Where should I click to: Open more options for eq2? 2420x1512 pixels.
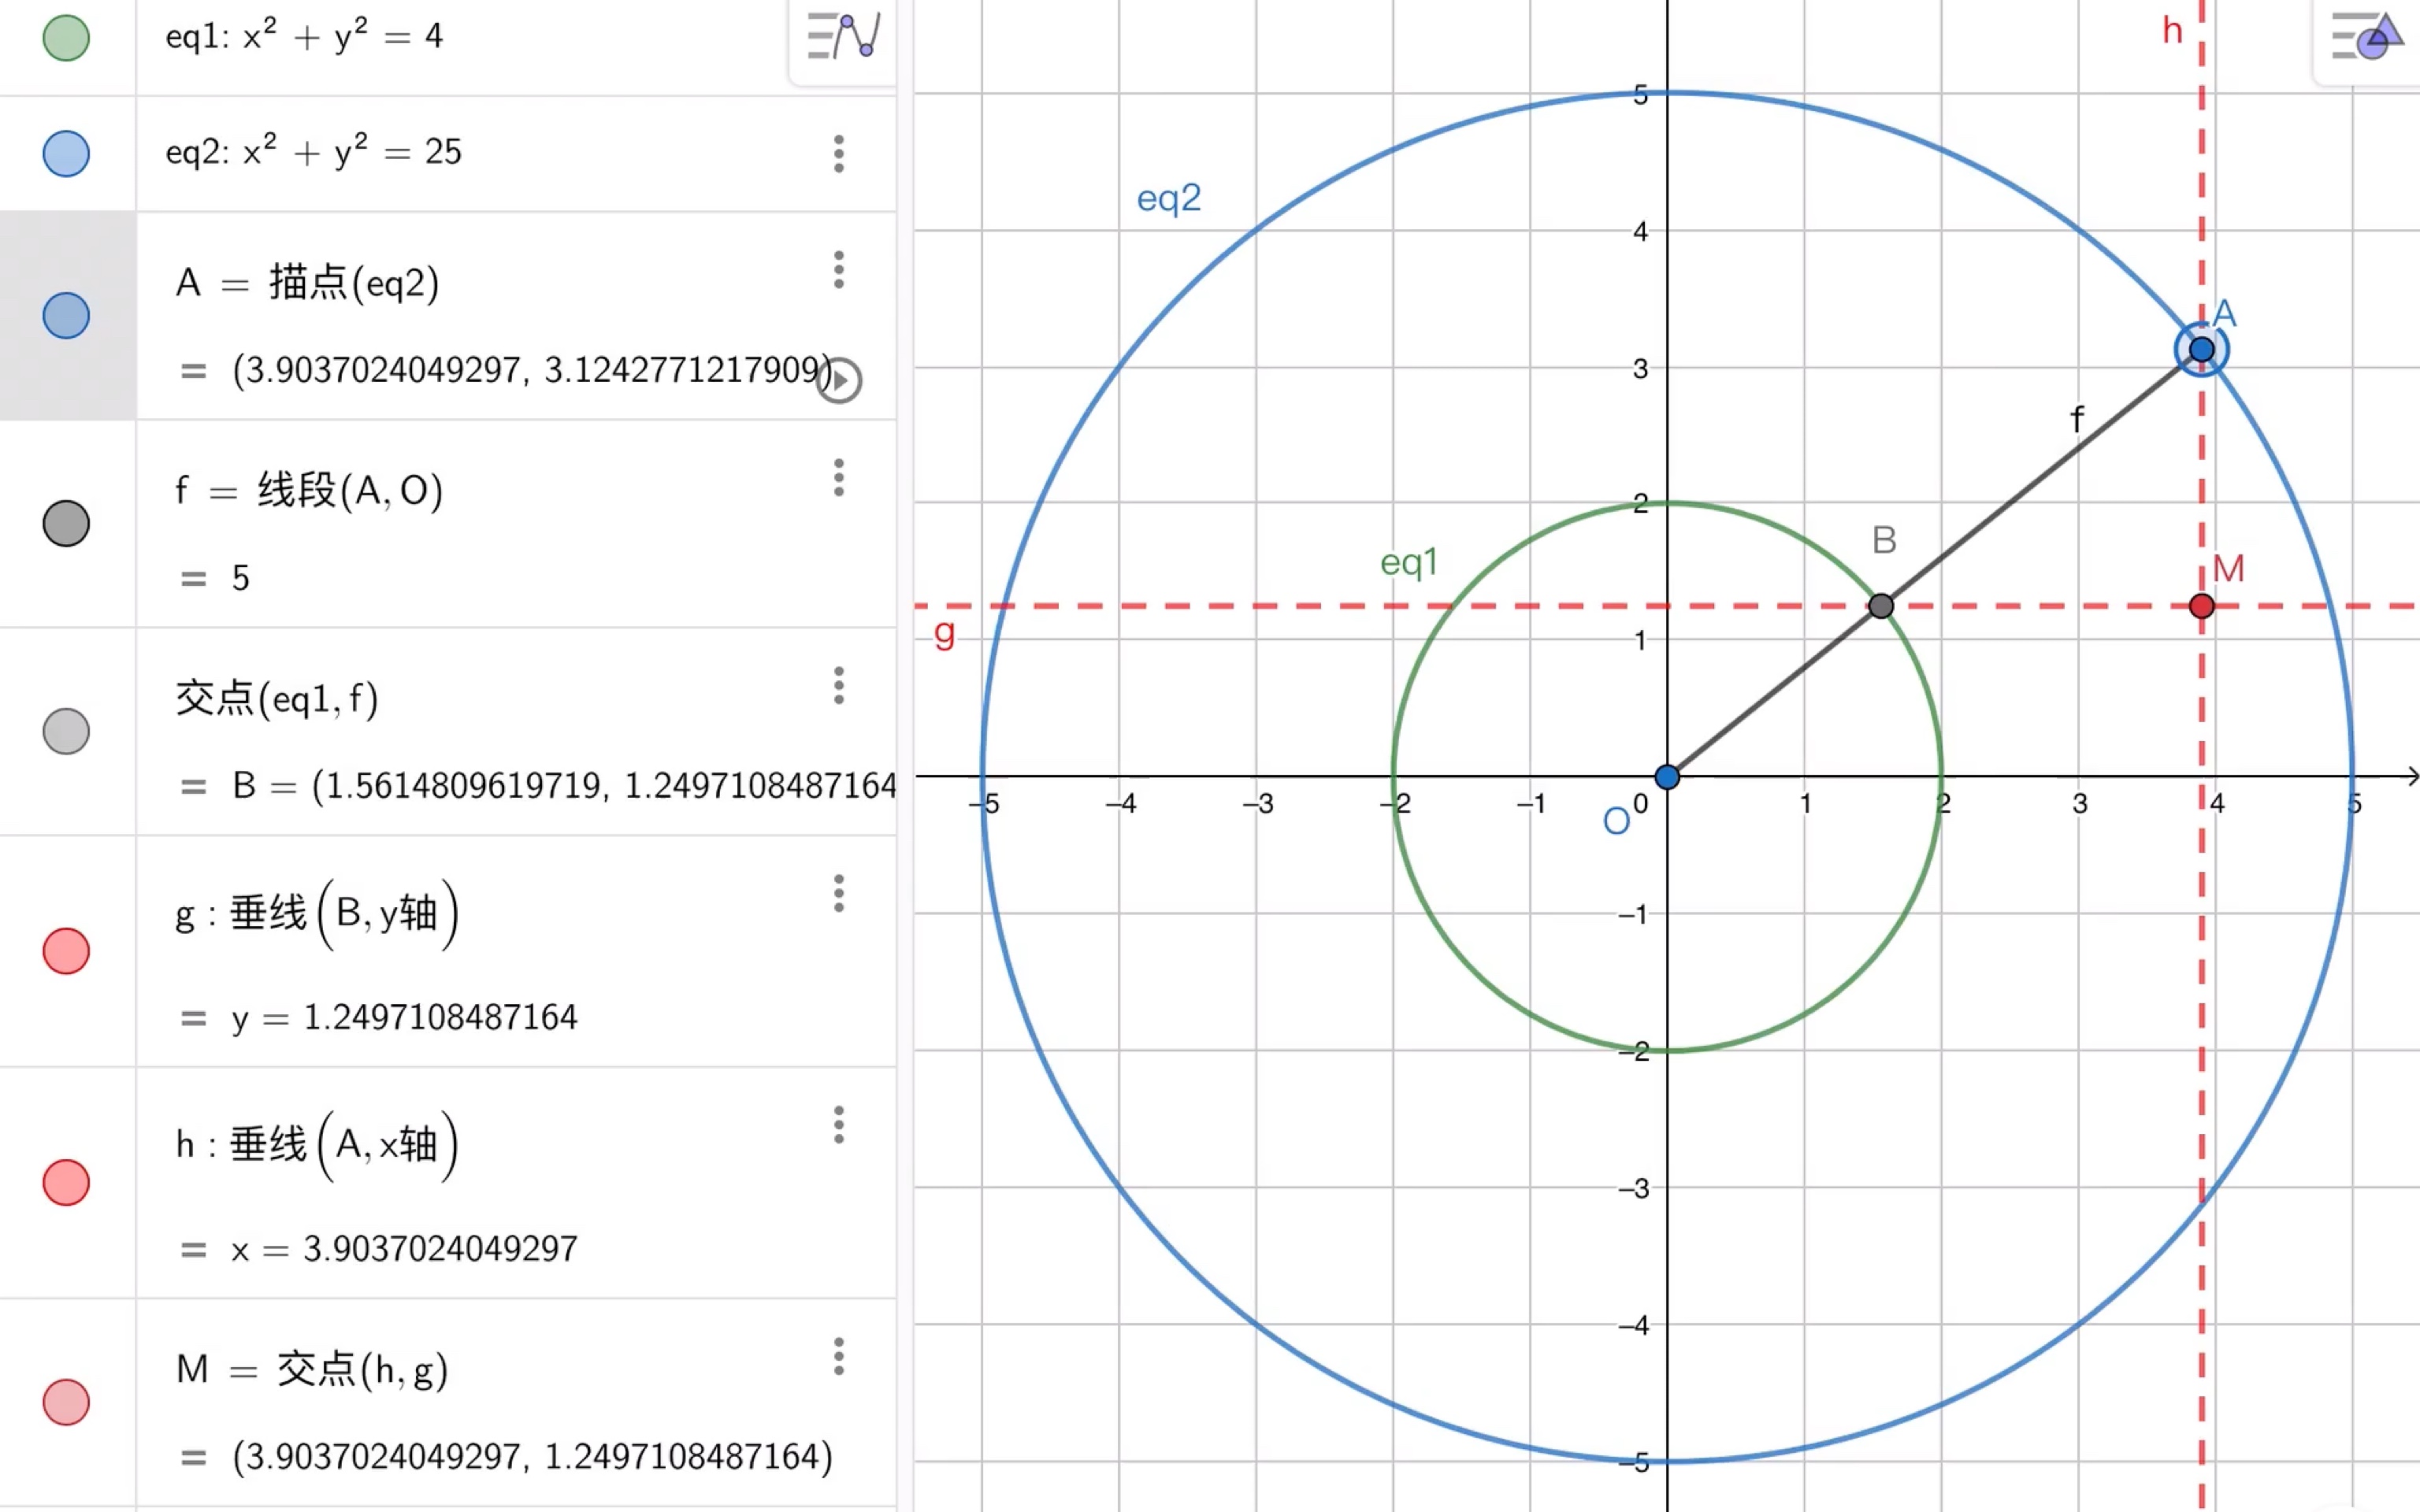[839, 154]
